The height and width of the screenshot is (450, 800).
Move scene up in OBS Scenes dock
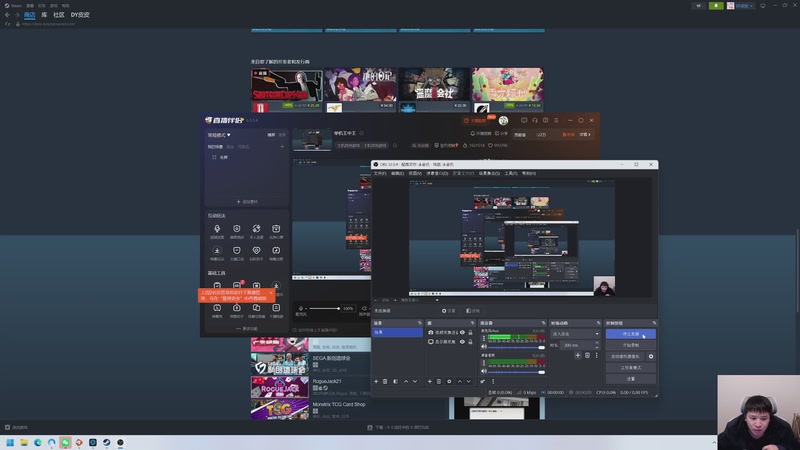pyautogui.click(x=406, y=381)
